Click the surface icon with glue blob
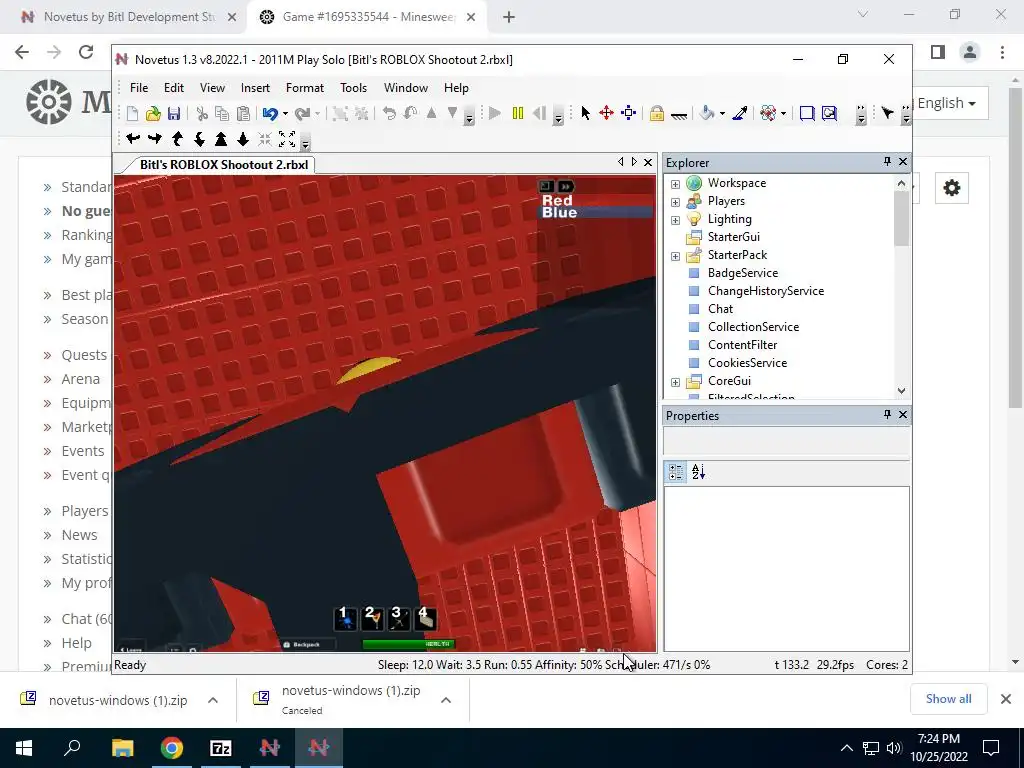1024x768 pixels. pyautogui.click(x=829, y=114)
